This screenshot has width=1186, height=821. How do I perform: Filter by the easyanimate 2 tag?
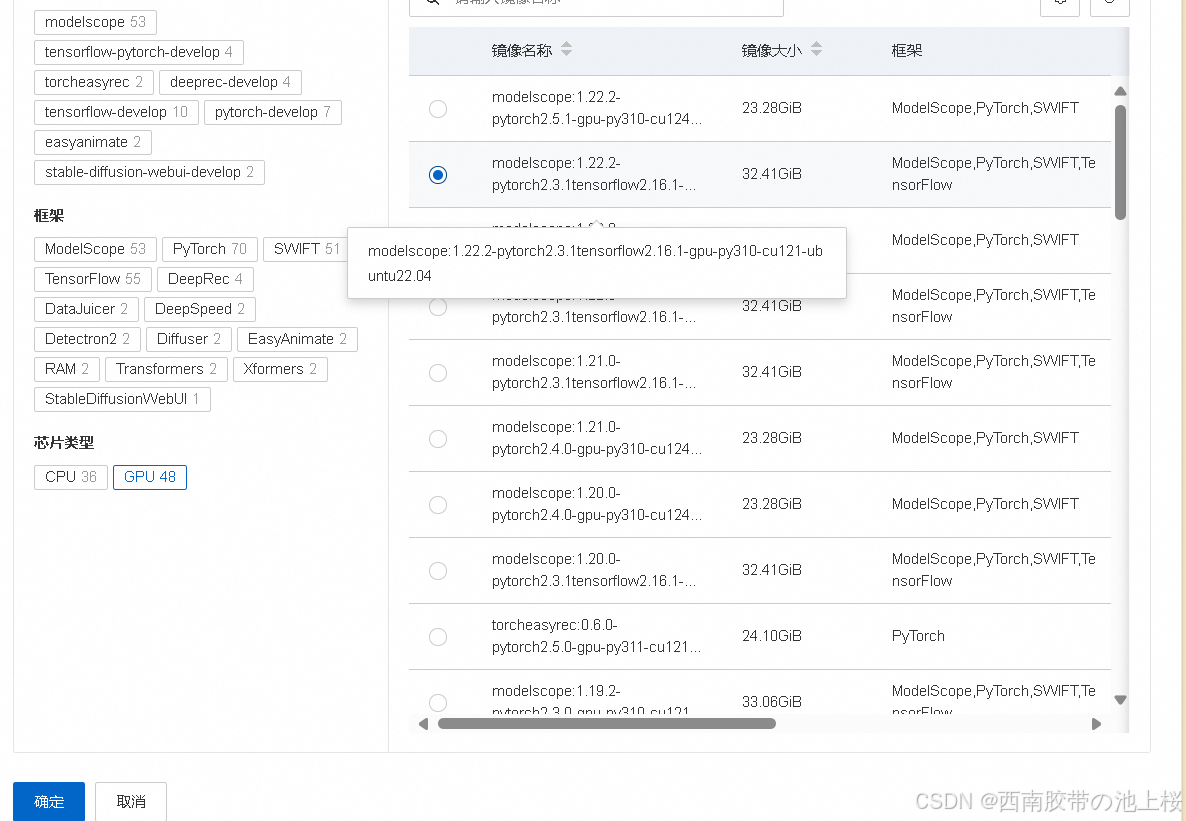click(92, 142)
